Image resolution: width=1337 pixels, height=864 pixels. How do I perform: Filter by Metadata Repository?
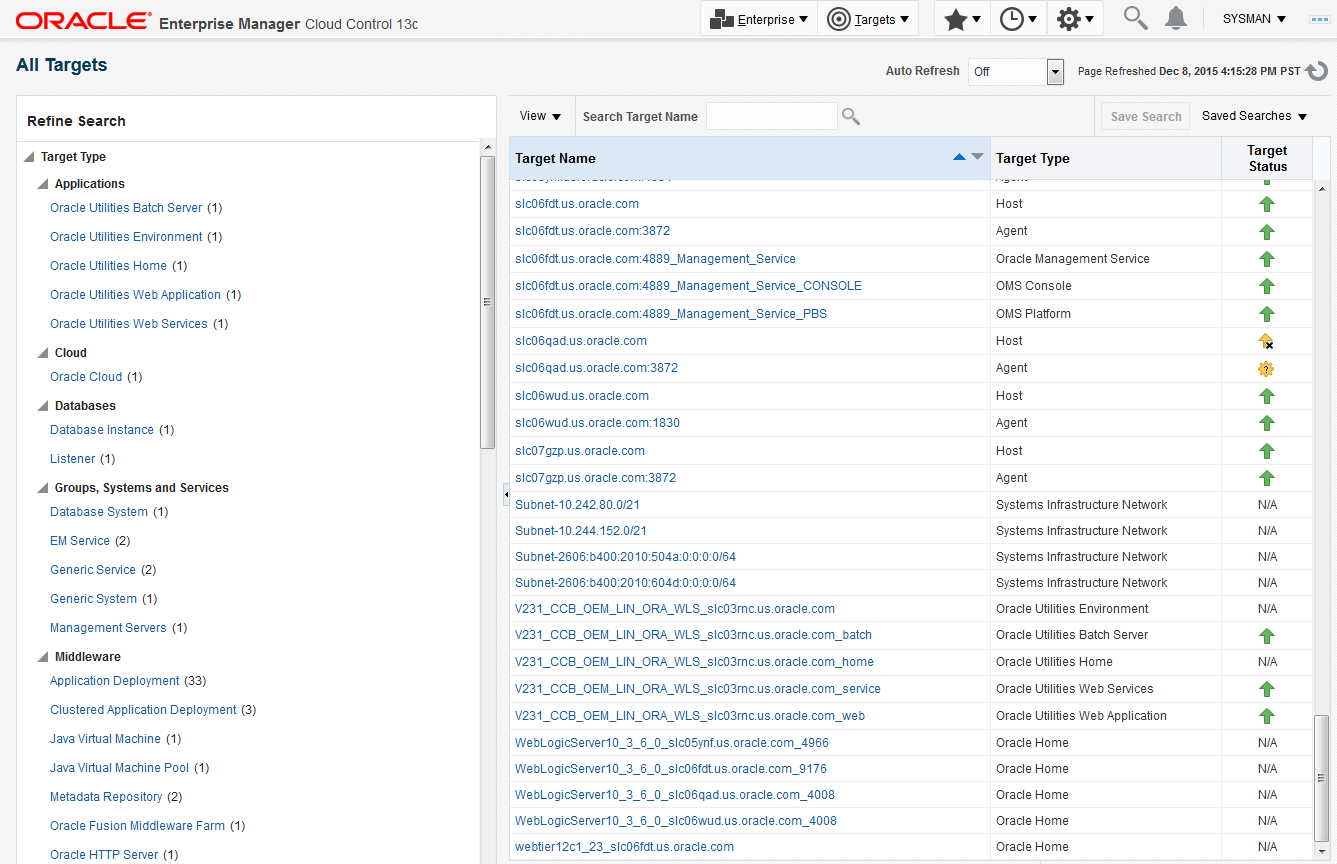[106, 797]
